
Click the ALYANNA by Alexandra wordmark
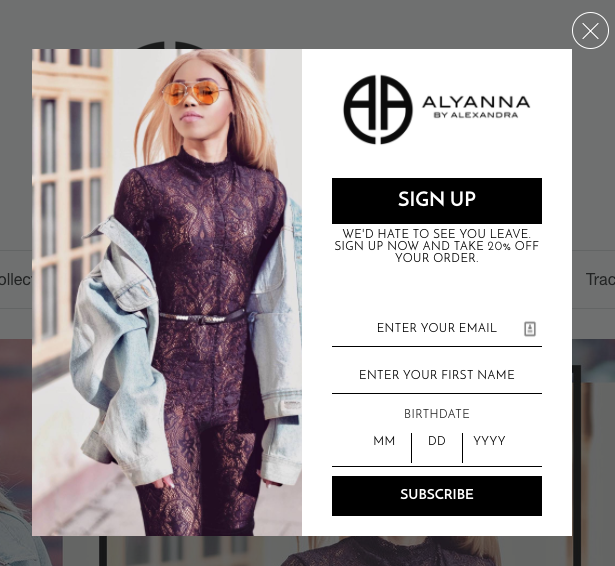476,107
